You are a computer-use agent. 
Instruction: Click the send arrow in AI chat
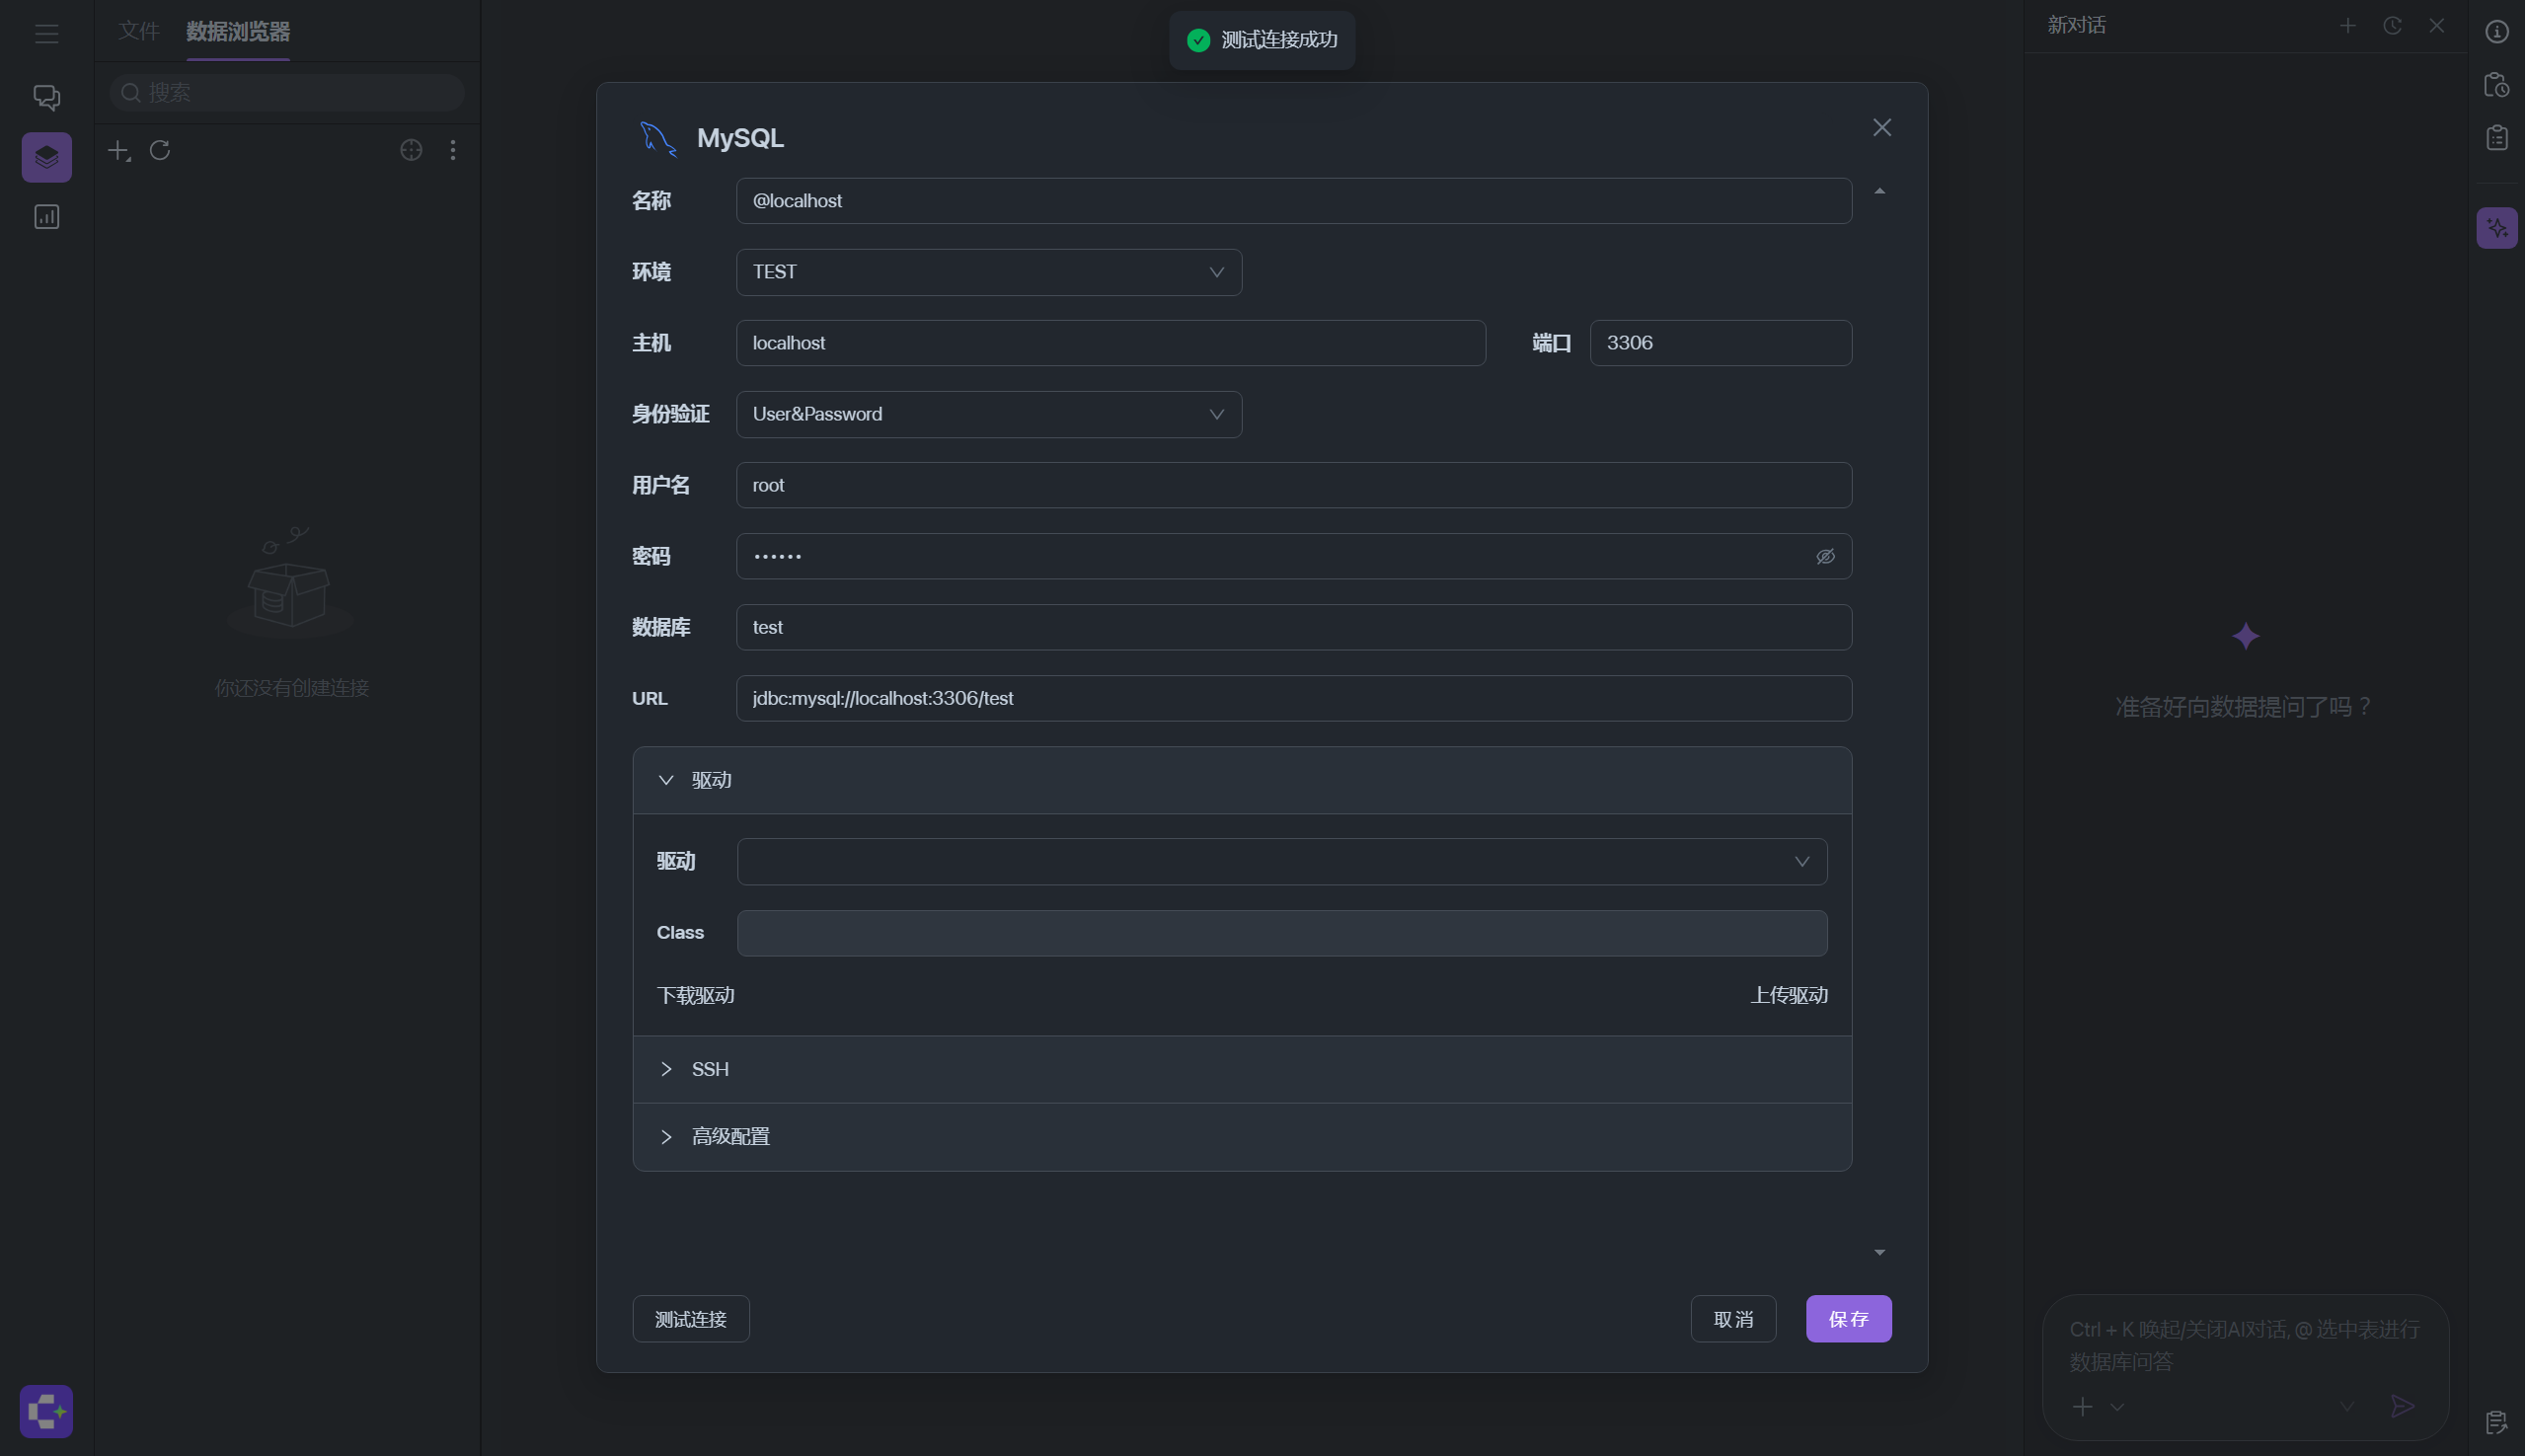click(2402, 1406)
